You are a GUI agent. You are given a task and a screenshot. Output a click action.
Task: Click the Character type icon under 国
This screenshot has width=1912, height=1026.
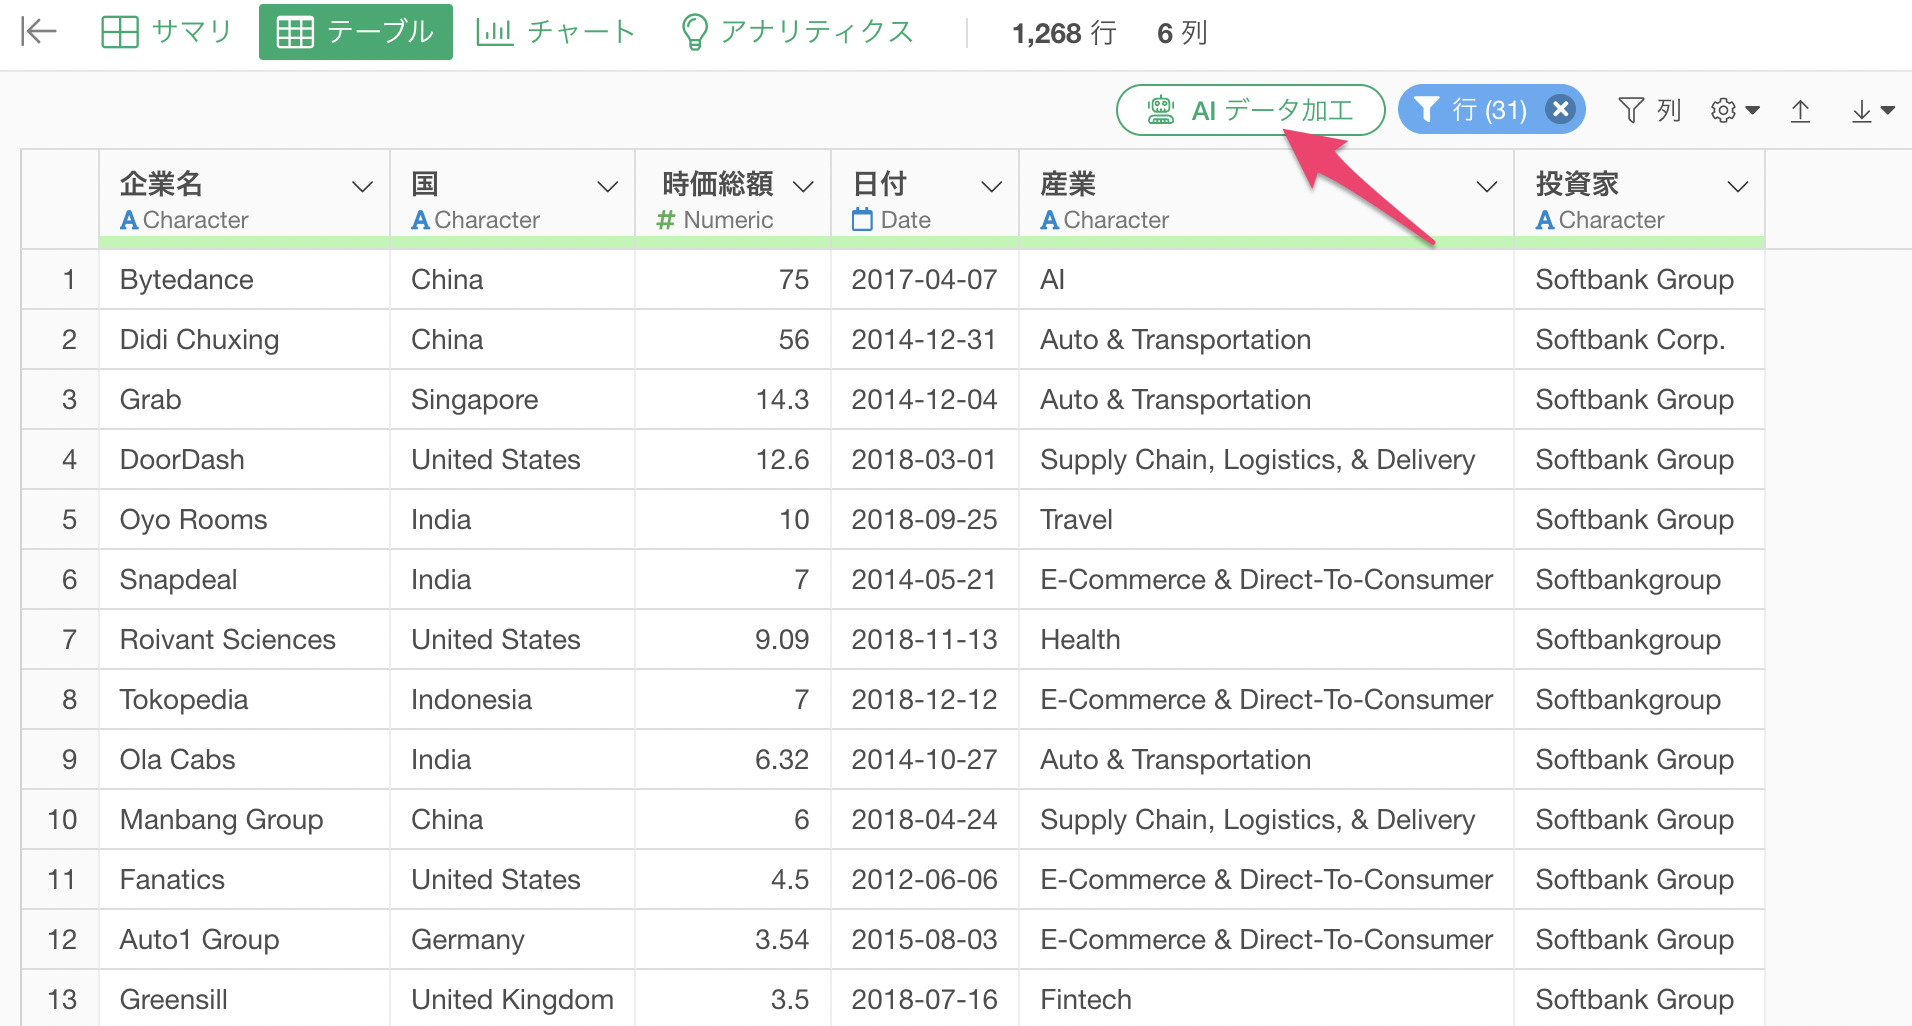(x=420, y=220)
